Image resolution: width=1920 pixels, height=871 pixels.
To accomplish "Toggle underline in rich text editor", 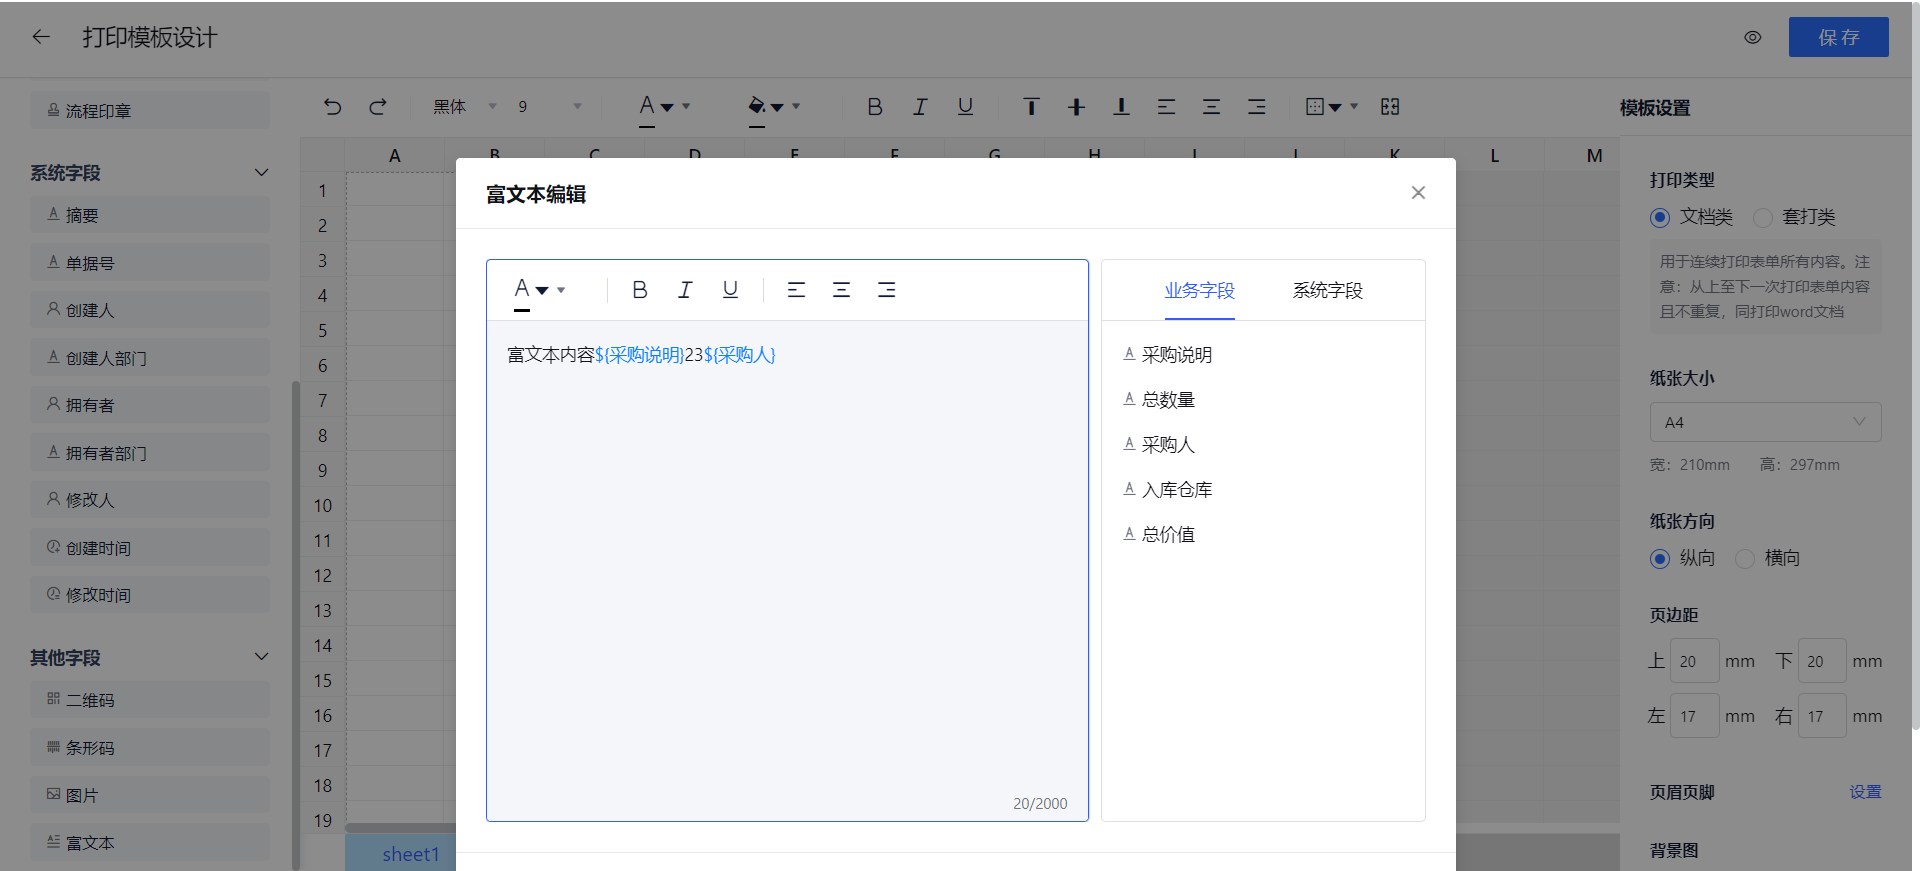I will tap(730, 290).
